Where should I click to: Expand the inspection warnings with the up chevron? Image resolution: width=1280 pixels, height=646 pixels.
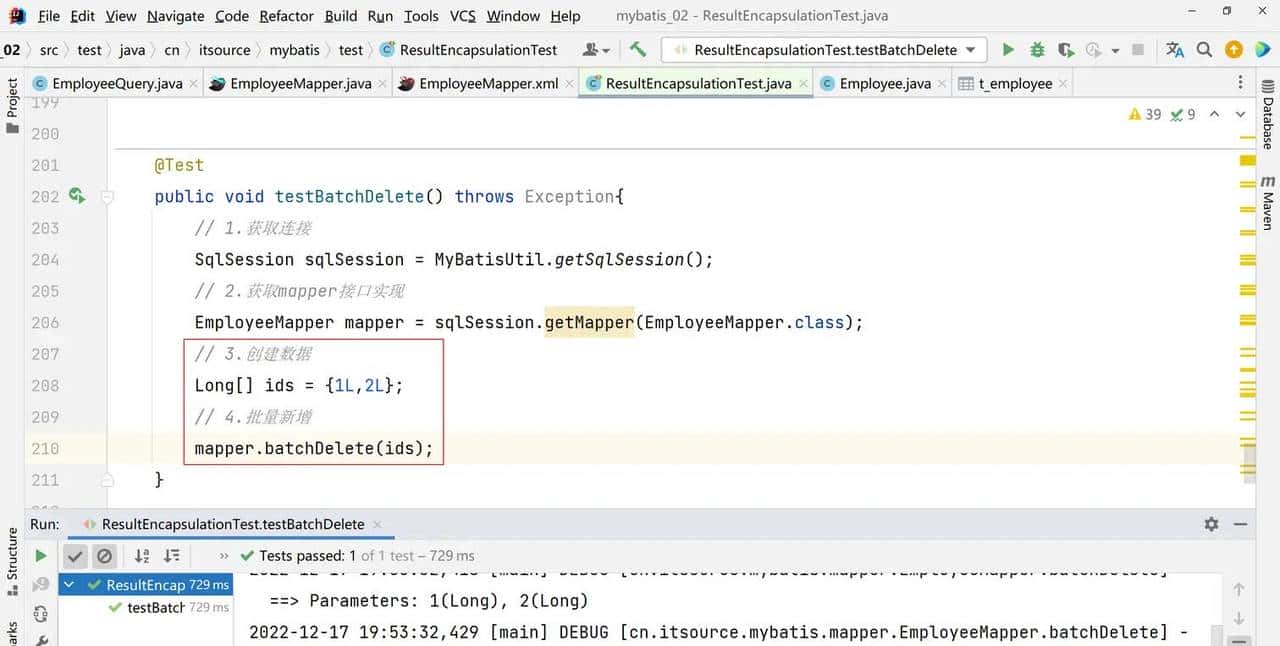[x=1214, y=114]
